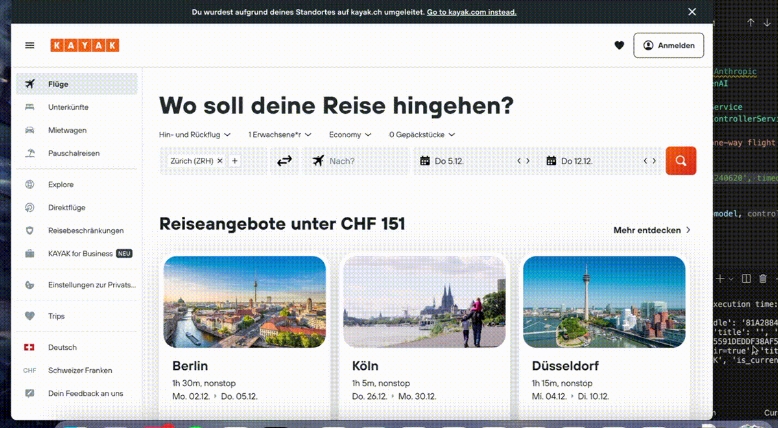Click the airplane icon next to Flüge

click(30, 84)
